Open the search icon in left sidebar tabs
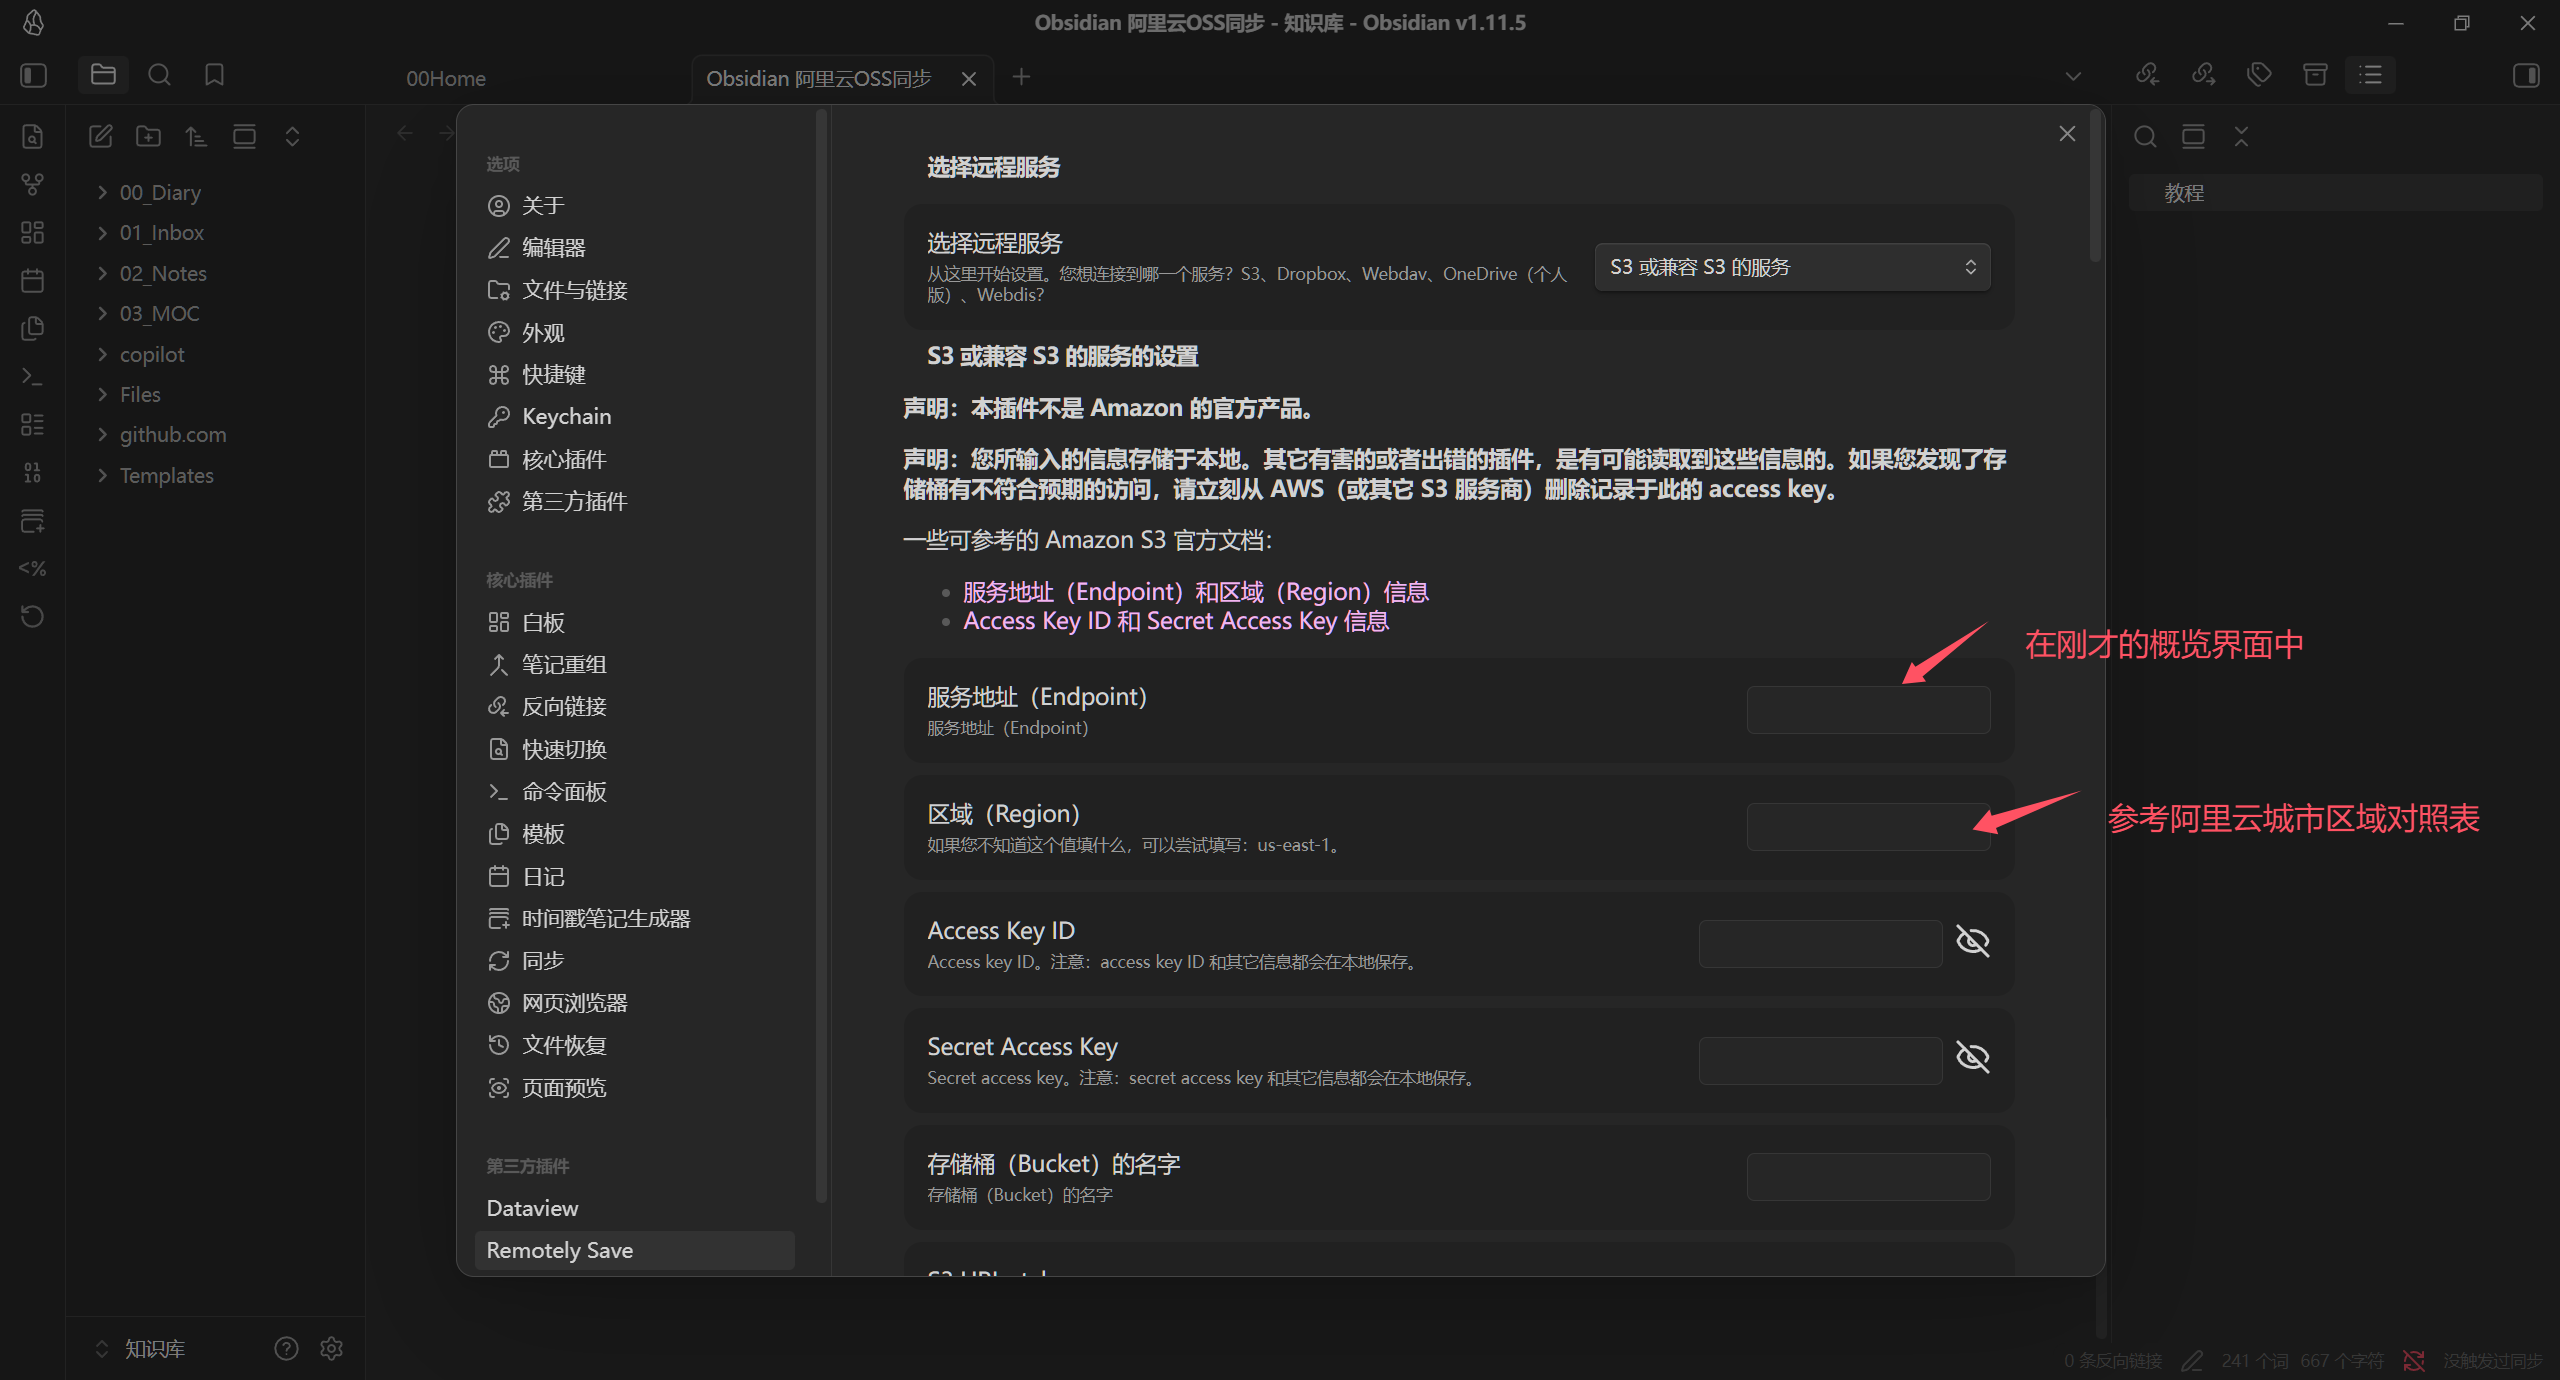The width and height of the screenshot is (2560, 1380). 159,75
